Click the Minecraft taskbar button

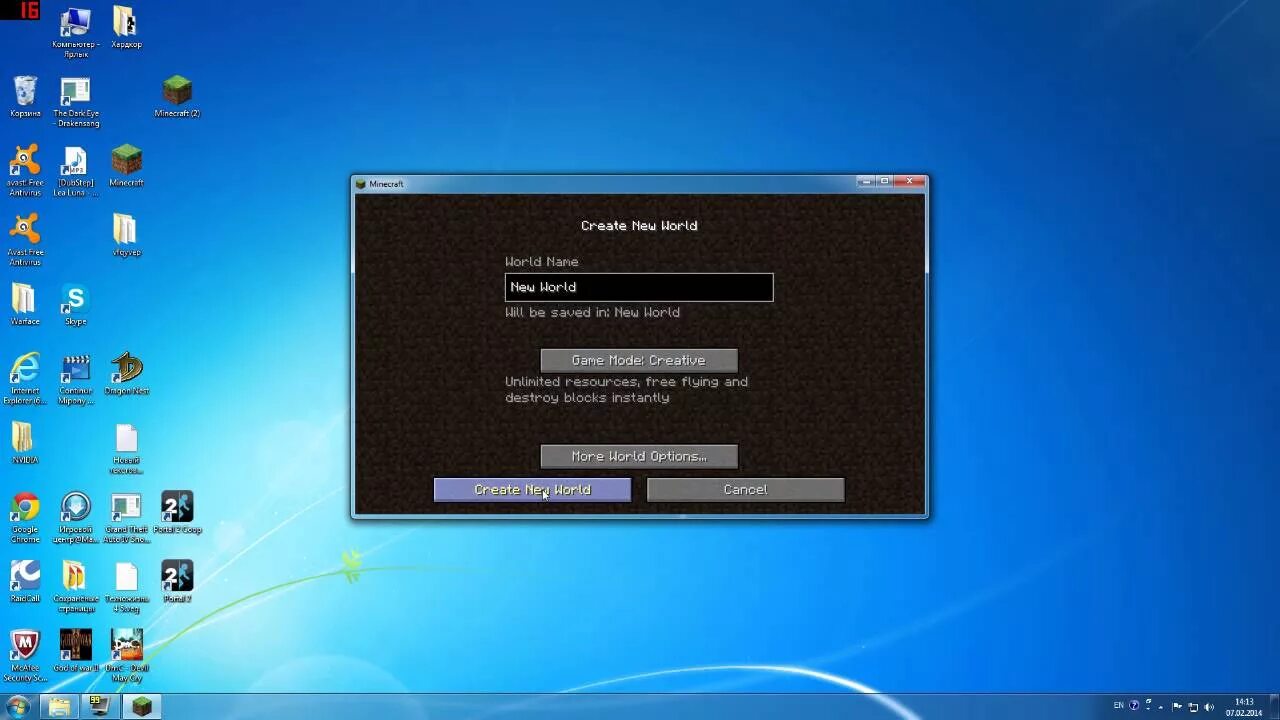pos(142,707)
